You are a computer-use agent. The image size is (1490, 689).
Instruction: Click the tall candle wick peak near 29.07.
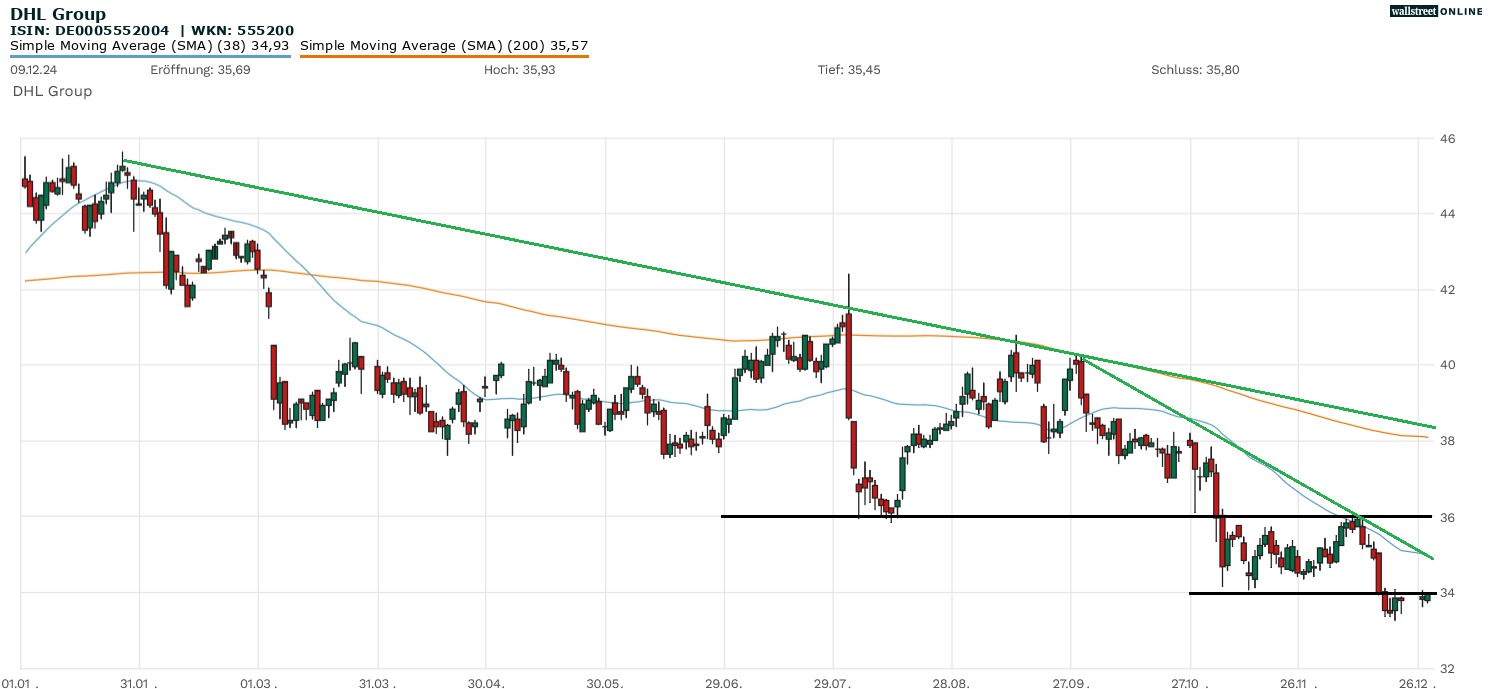848,276
